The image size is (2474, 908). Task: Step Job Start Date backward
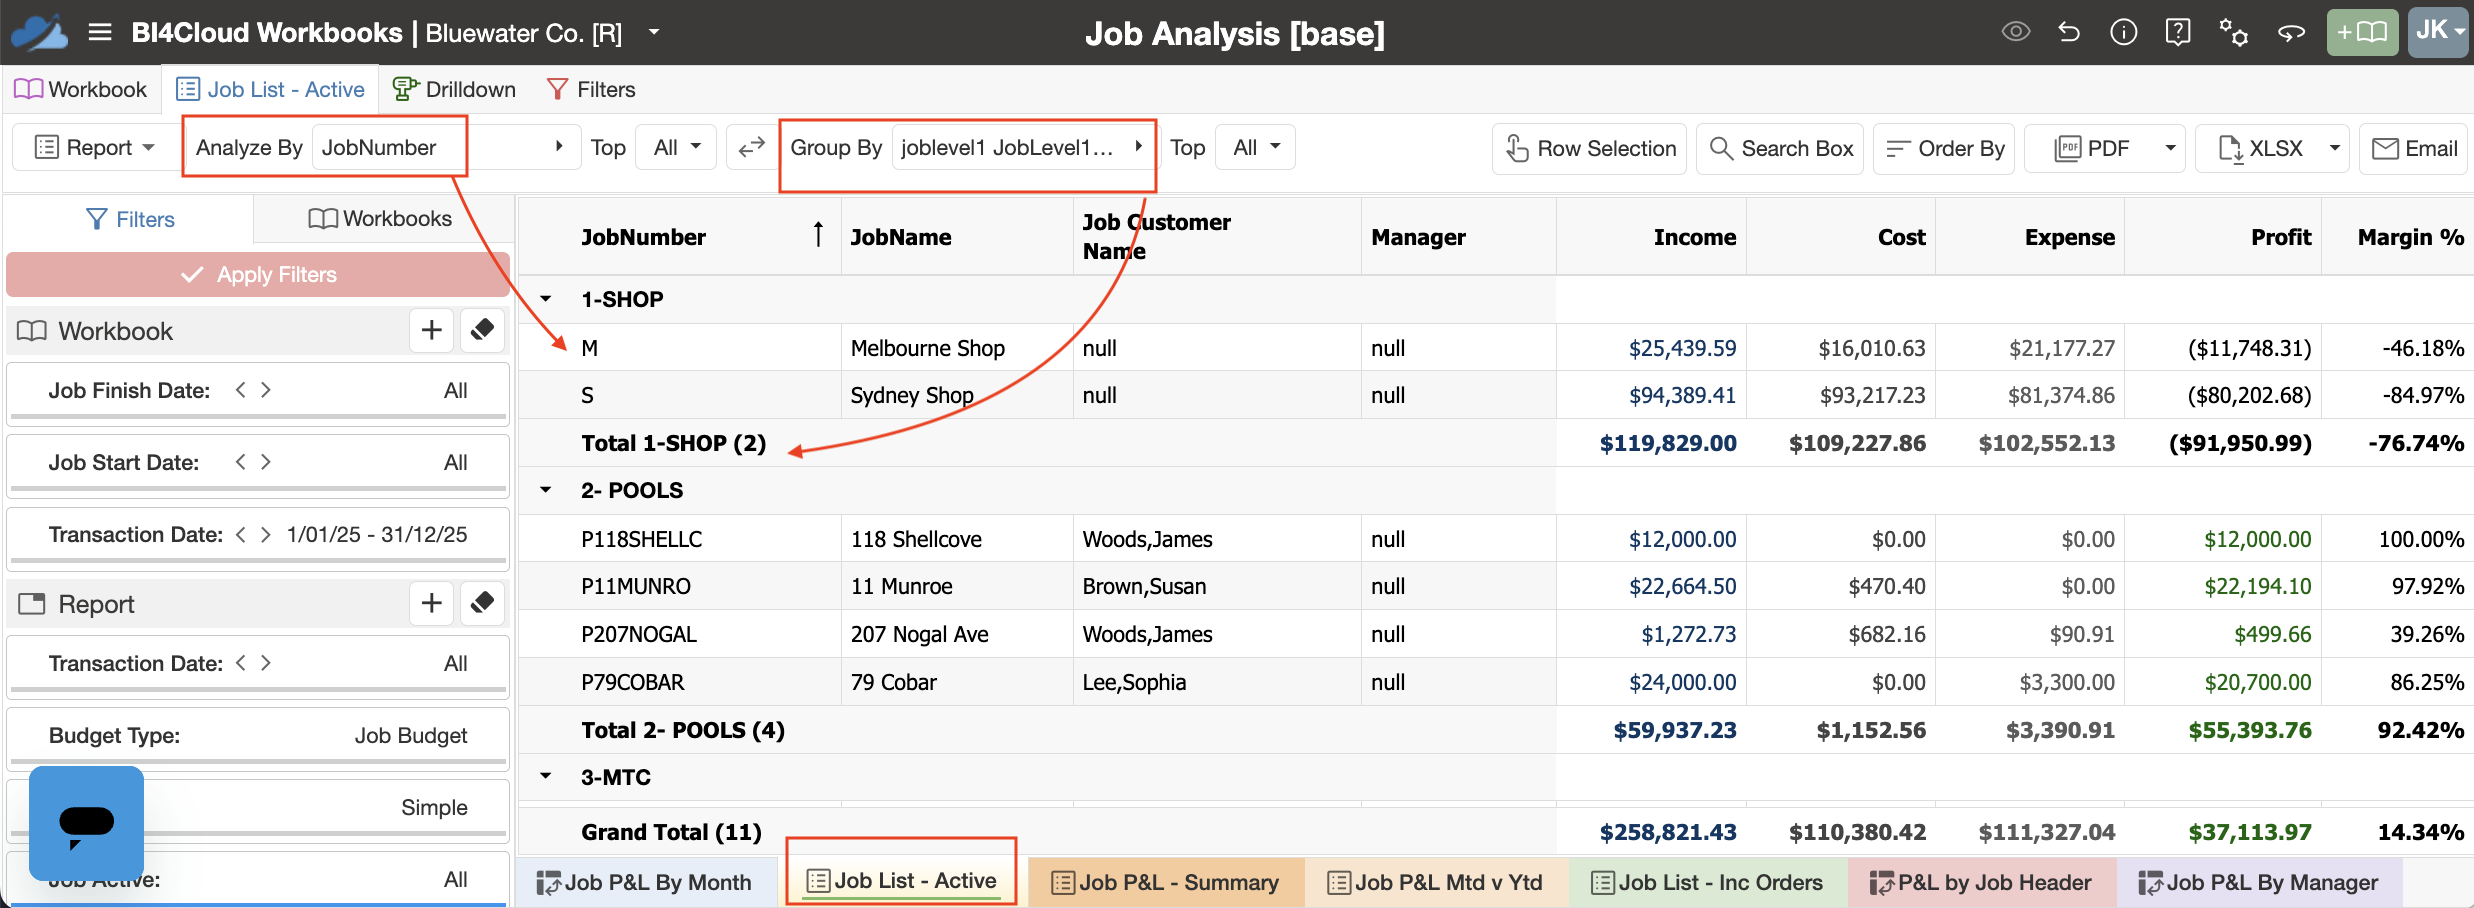(x=240, y=462)
